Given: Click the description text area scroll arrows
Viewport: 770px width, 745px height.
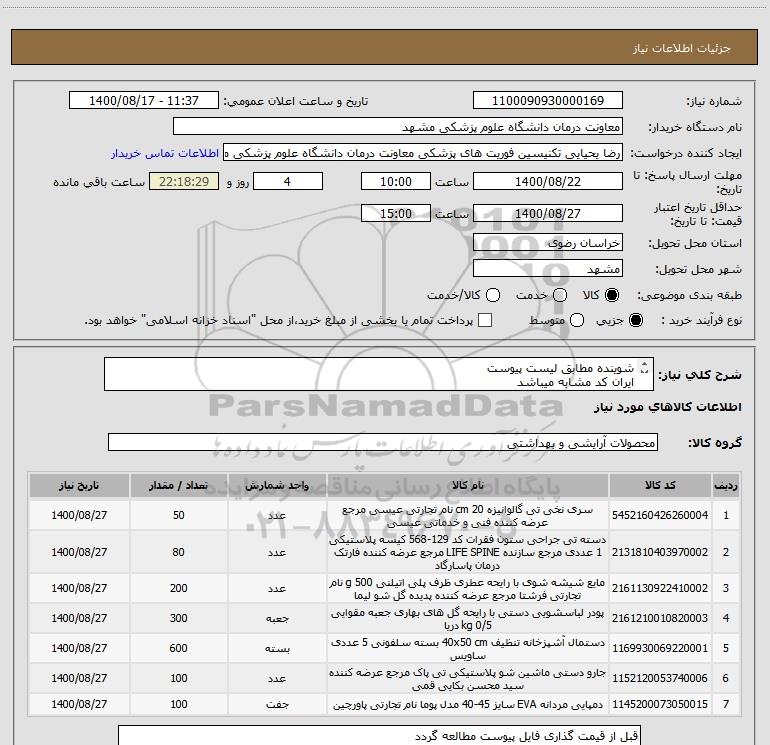Looking at the screenshot, I should [x=645, y=368].
